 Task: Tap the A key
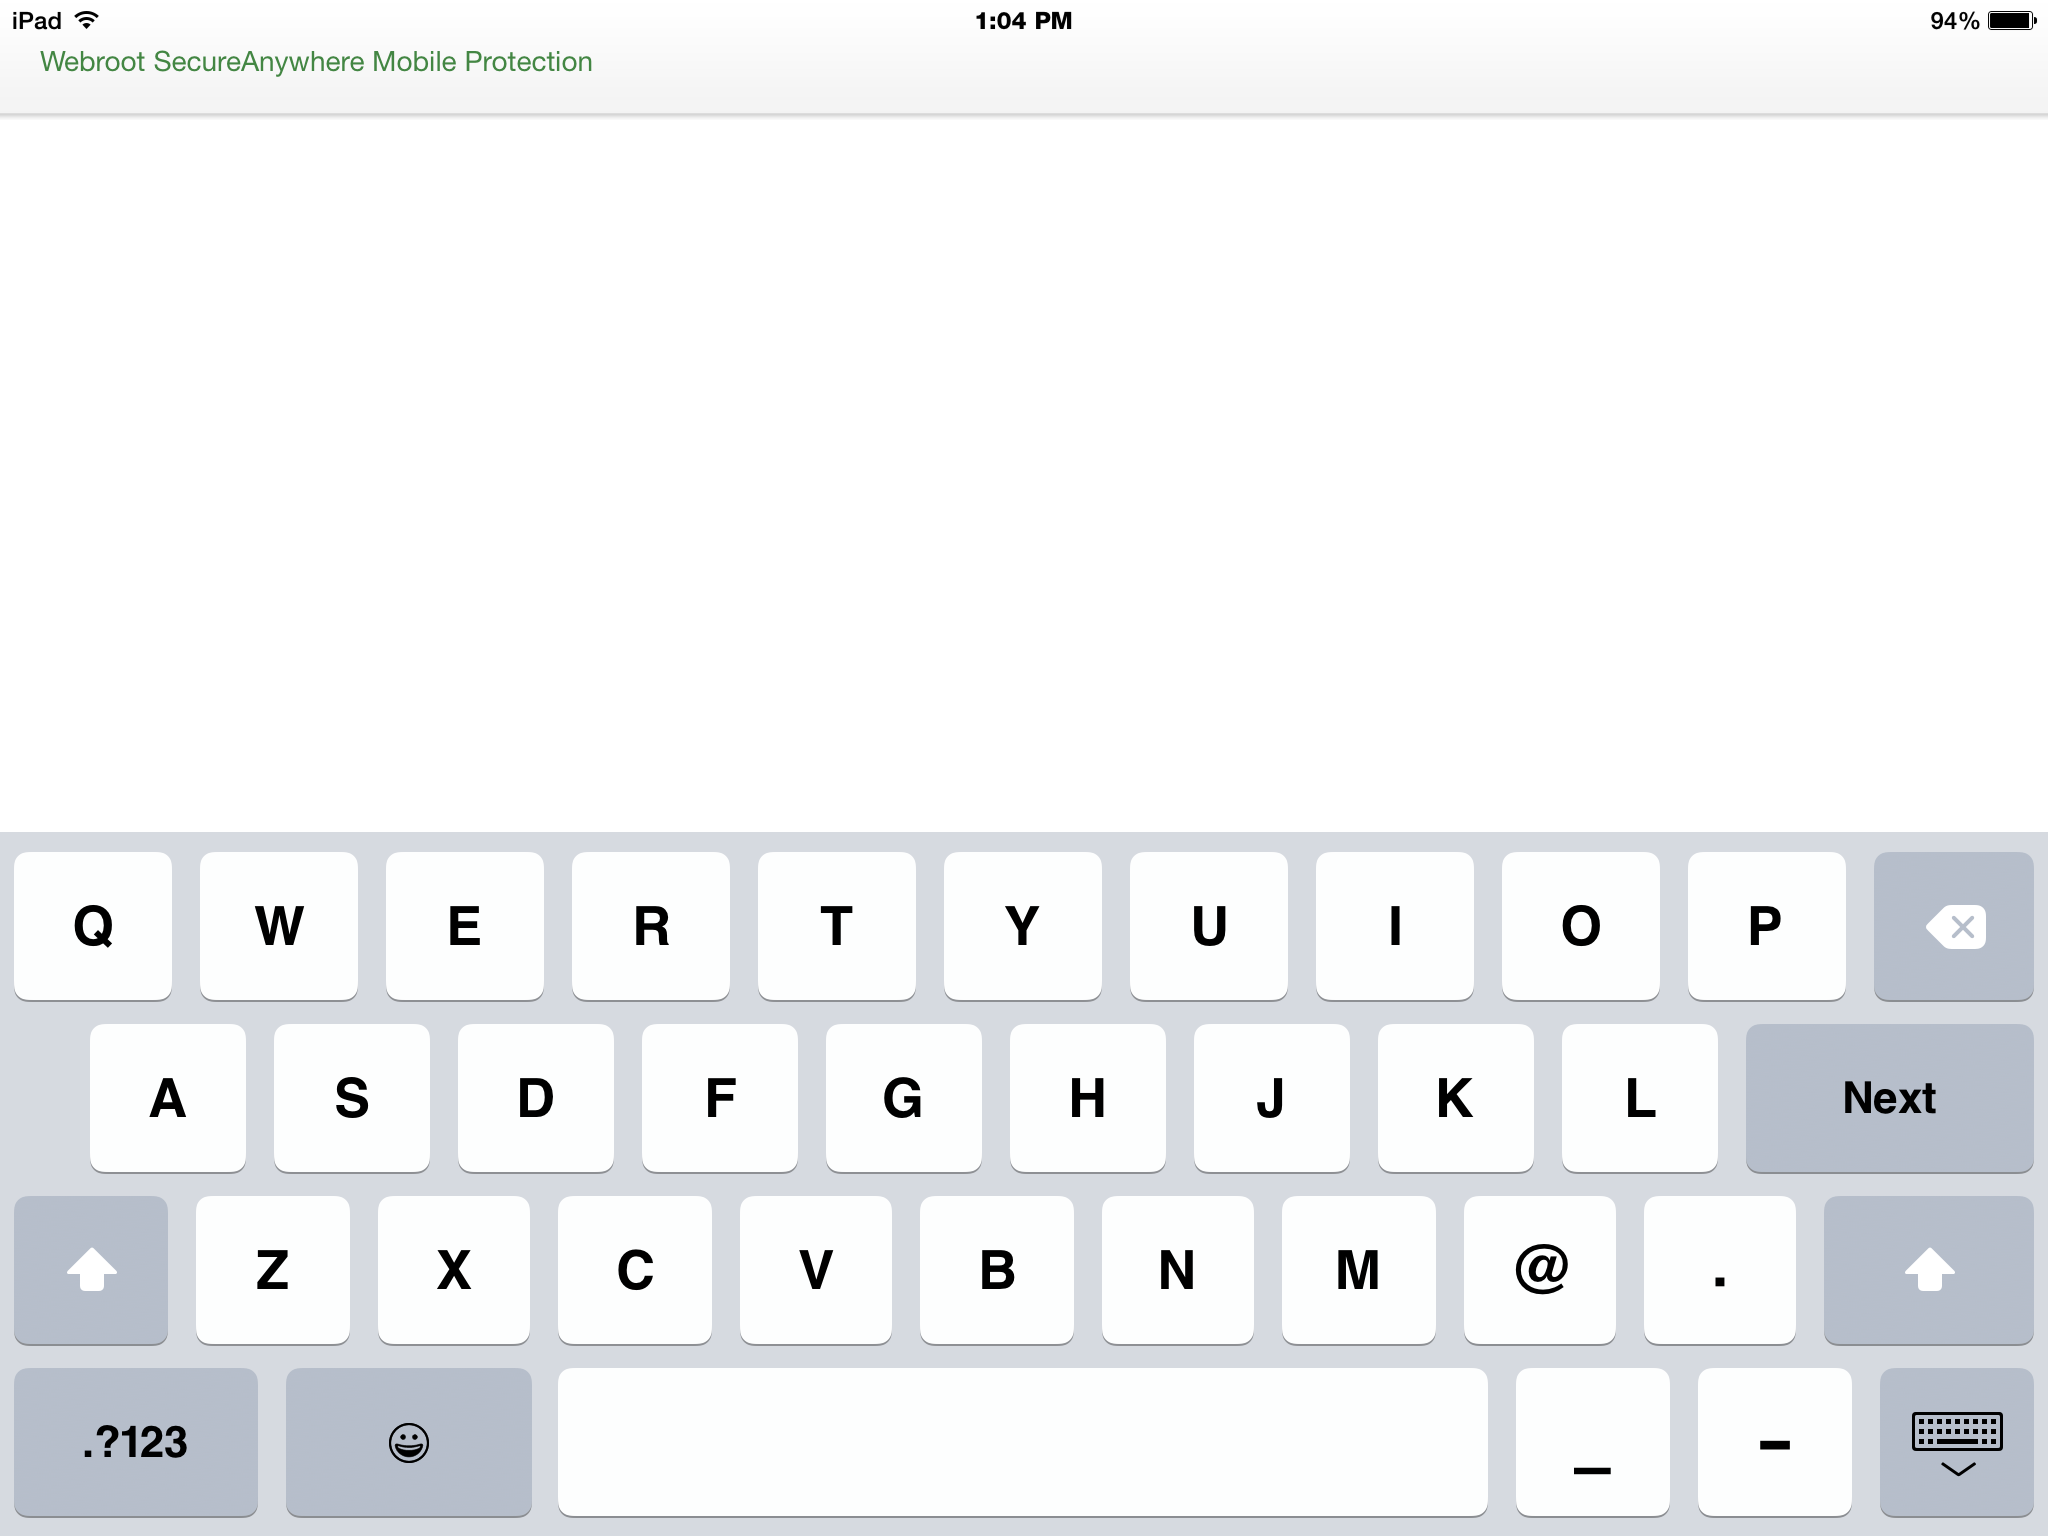point(168,1098)
